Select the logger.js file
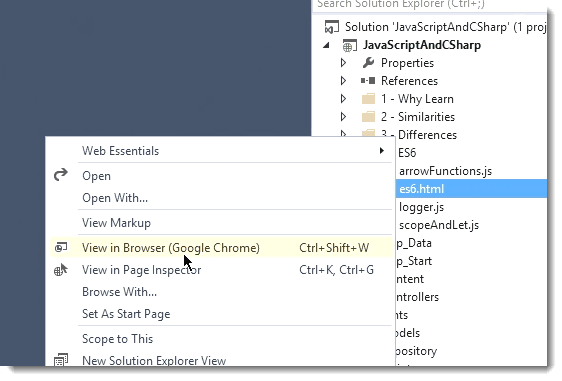This screenshot has width=562, height=381. [421, 207]
